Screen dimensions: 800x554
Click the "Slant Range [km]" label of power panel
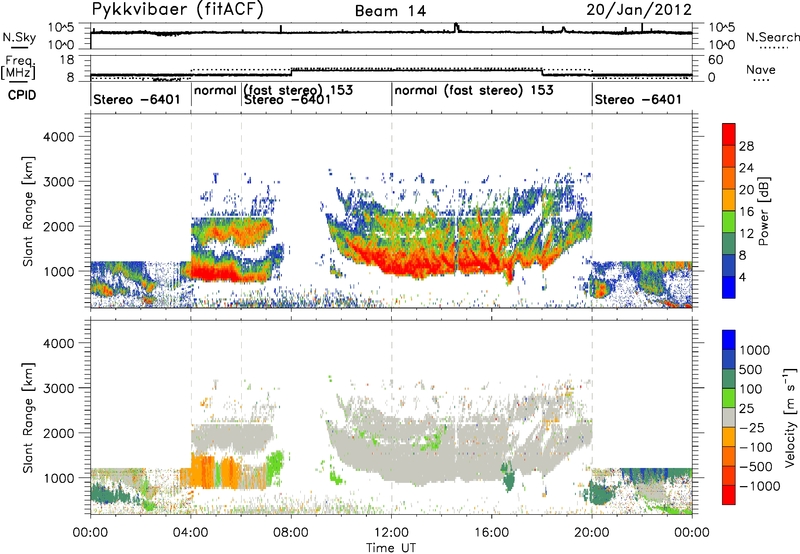pos(28,211)
